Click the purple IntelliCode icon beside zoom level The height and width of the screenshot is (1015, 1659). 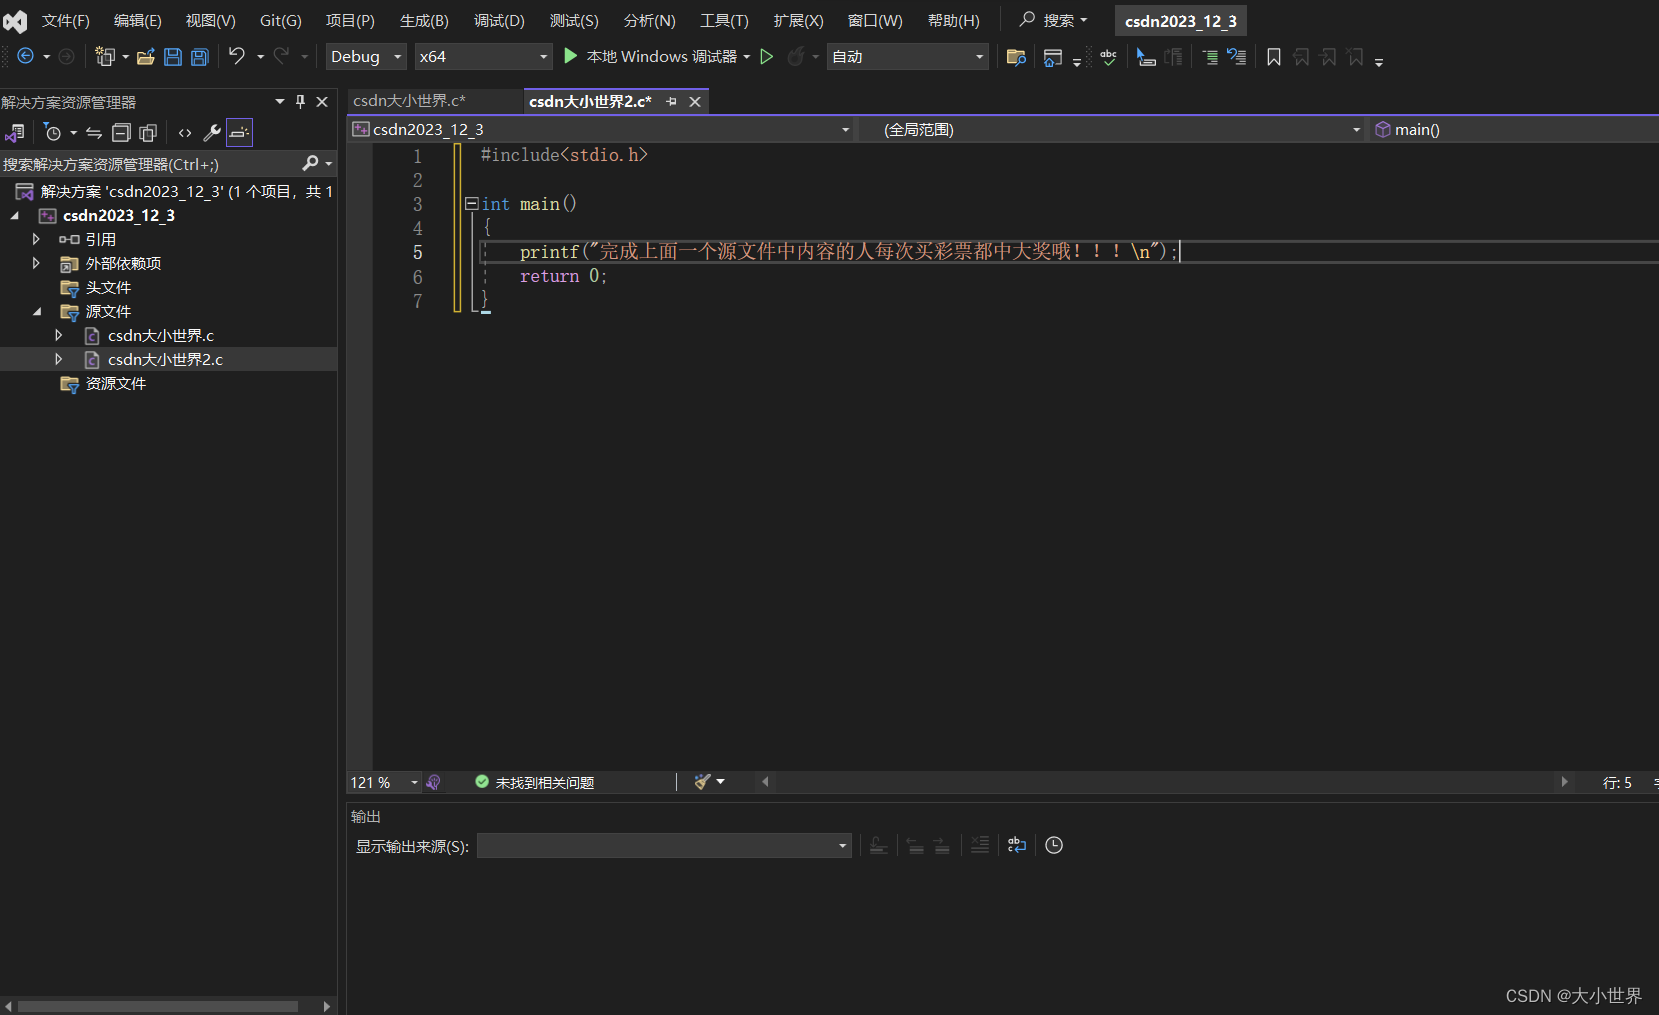433,783
